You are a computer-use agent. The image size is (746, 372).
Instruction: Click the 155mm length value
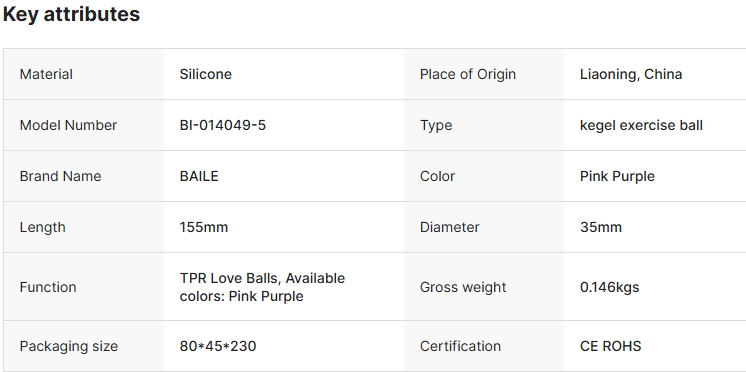[204, 227]
